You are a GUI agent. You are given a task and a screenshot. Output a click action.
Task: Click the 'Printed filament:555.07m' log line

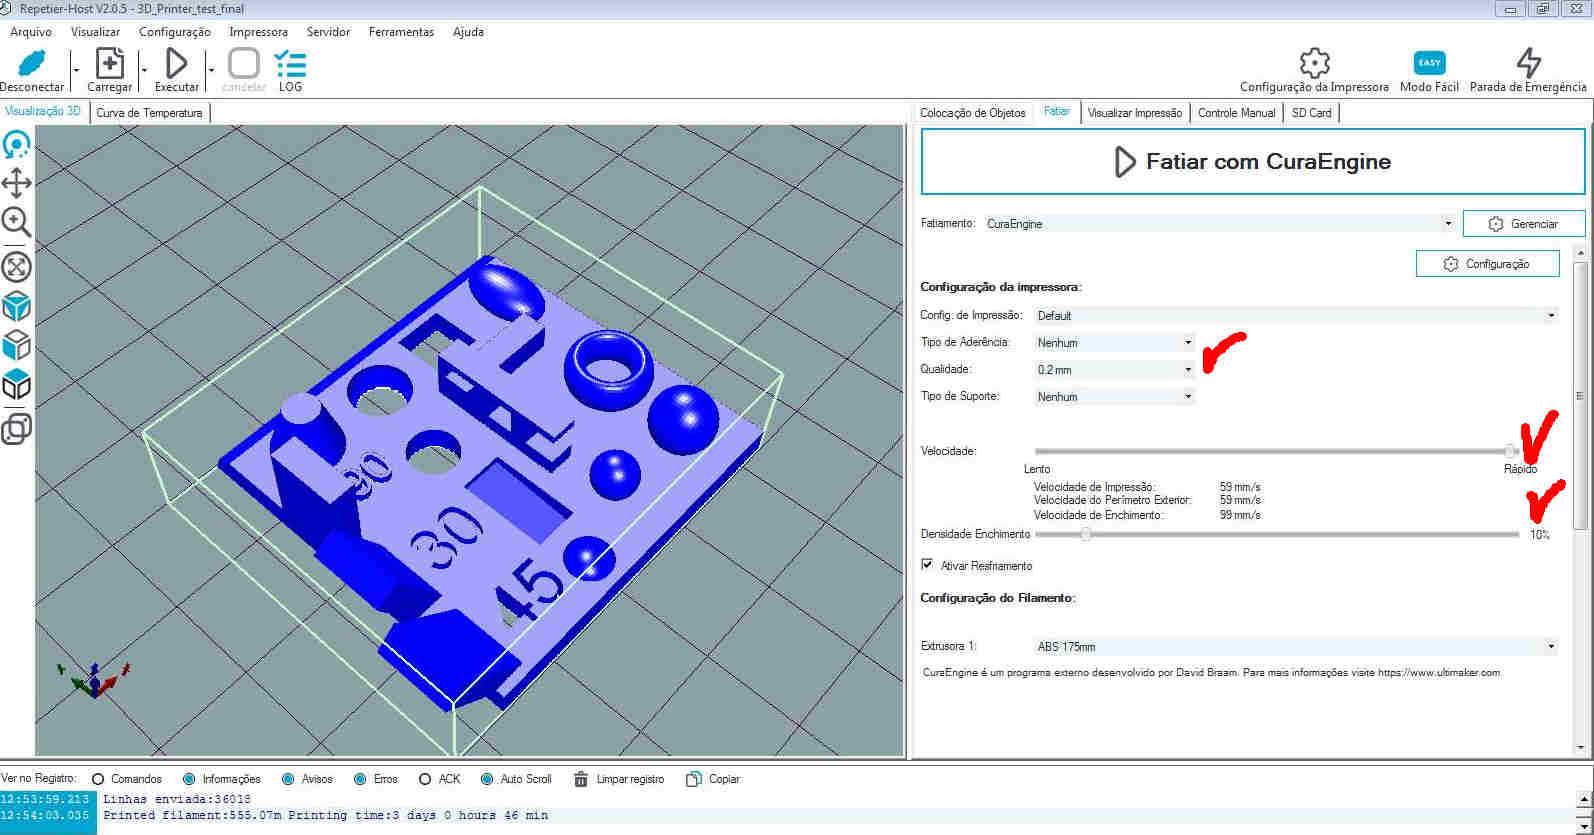325,815
